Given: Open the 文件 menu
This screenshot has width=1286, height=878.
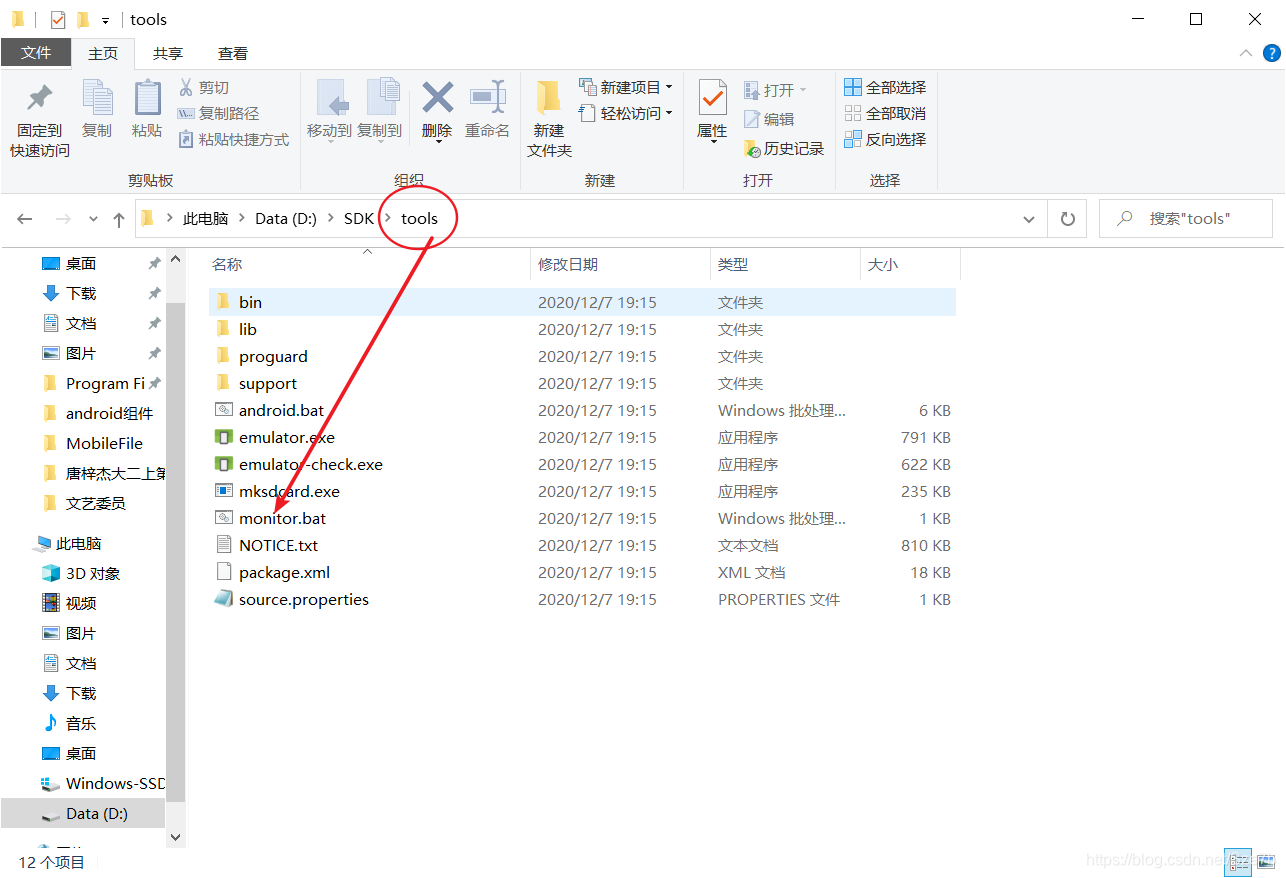Looking at the screenshot, I should (x=36, y=53).
